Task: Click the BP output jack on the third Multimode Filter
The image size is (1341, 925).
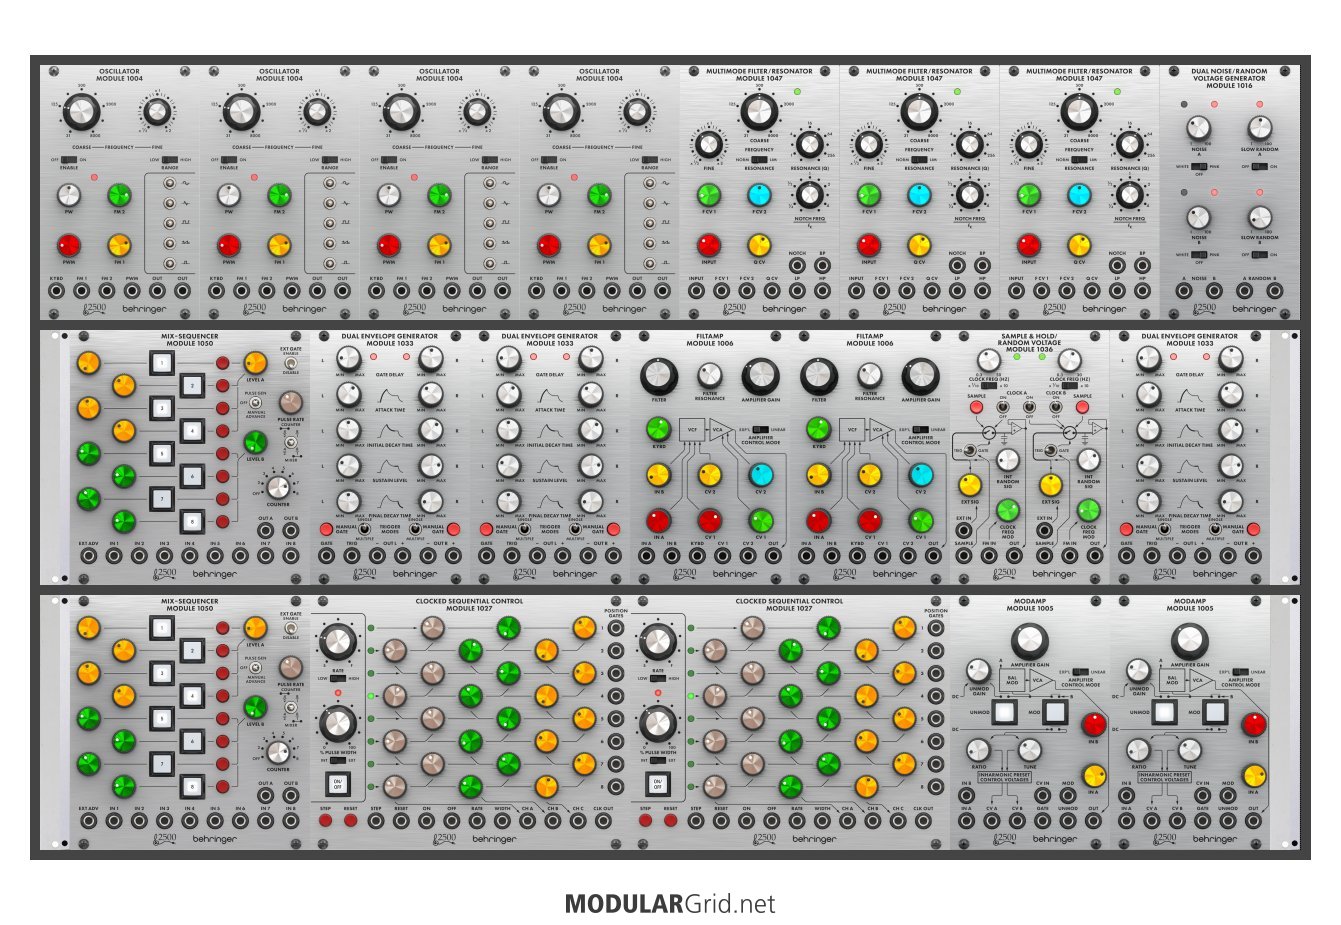Action: (1142, 265)
